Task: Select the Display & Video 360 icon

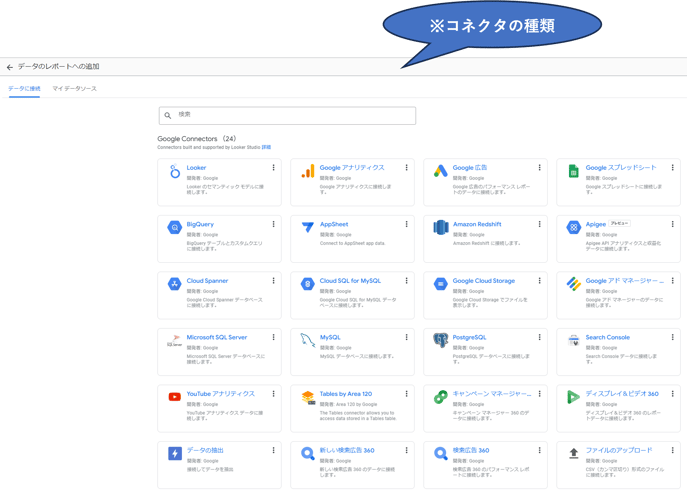Action: 574,397
